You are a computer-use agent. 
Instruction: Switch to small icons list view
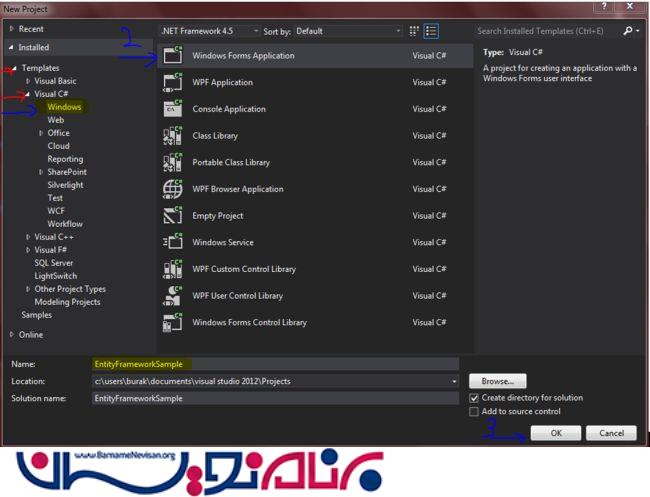pyautogui.click(x=415, y=32)
